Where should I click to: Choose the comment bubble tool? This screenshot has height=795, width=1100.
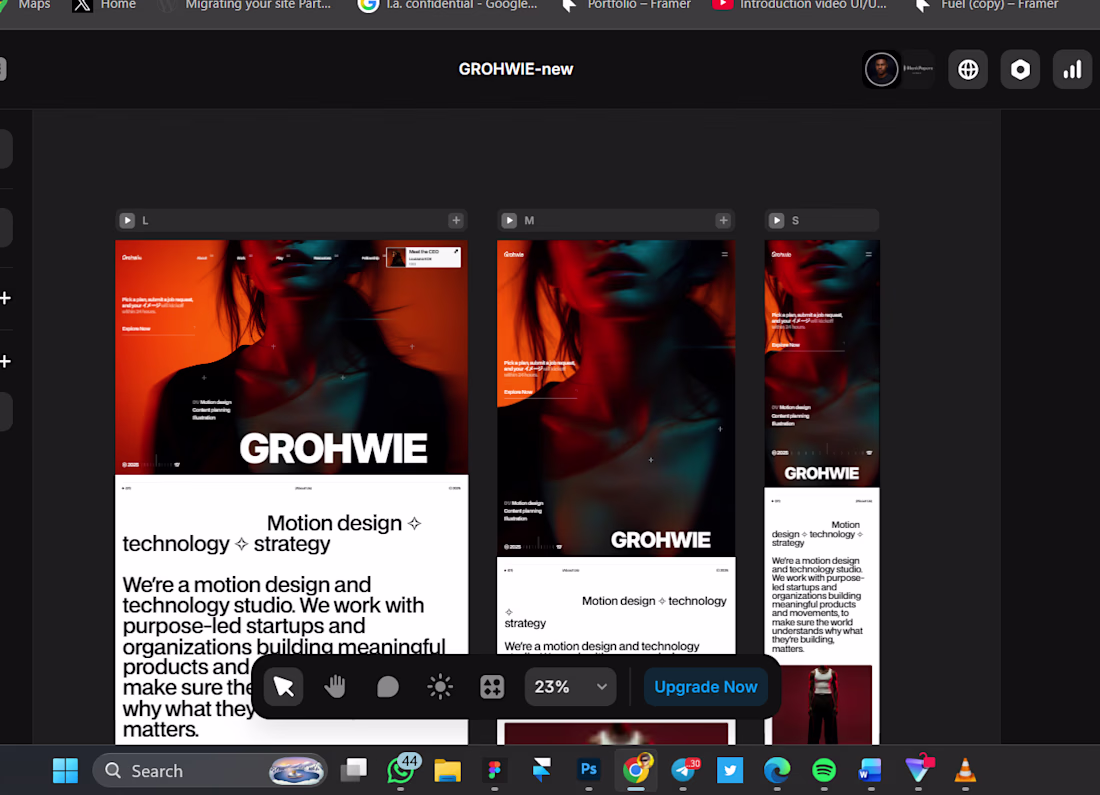(x=387, y=686)
